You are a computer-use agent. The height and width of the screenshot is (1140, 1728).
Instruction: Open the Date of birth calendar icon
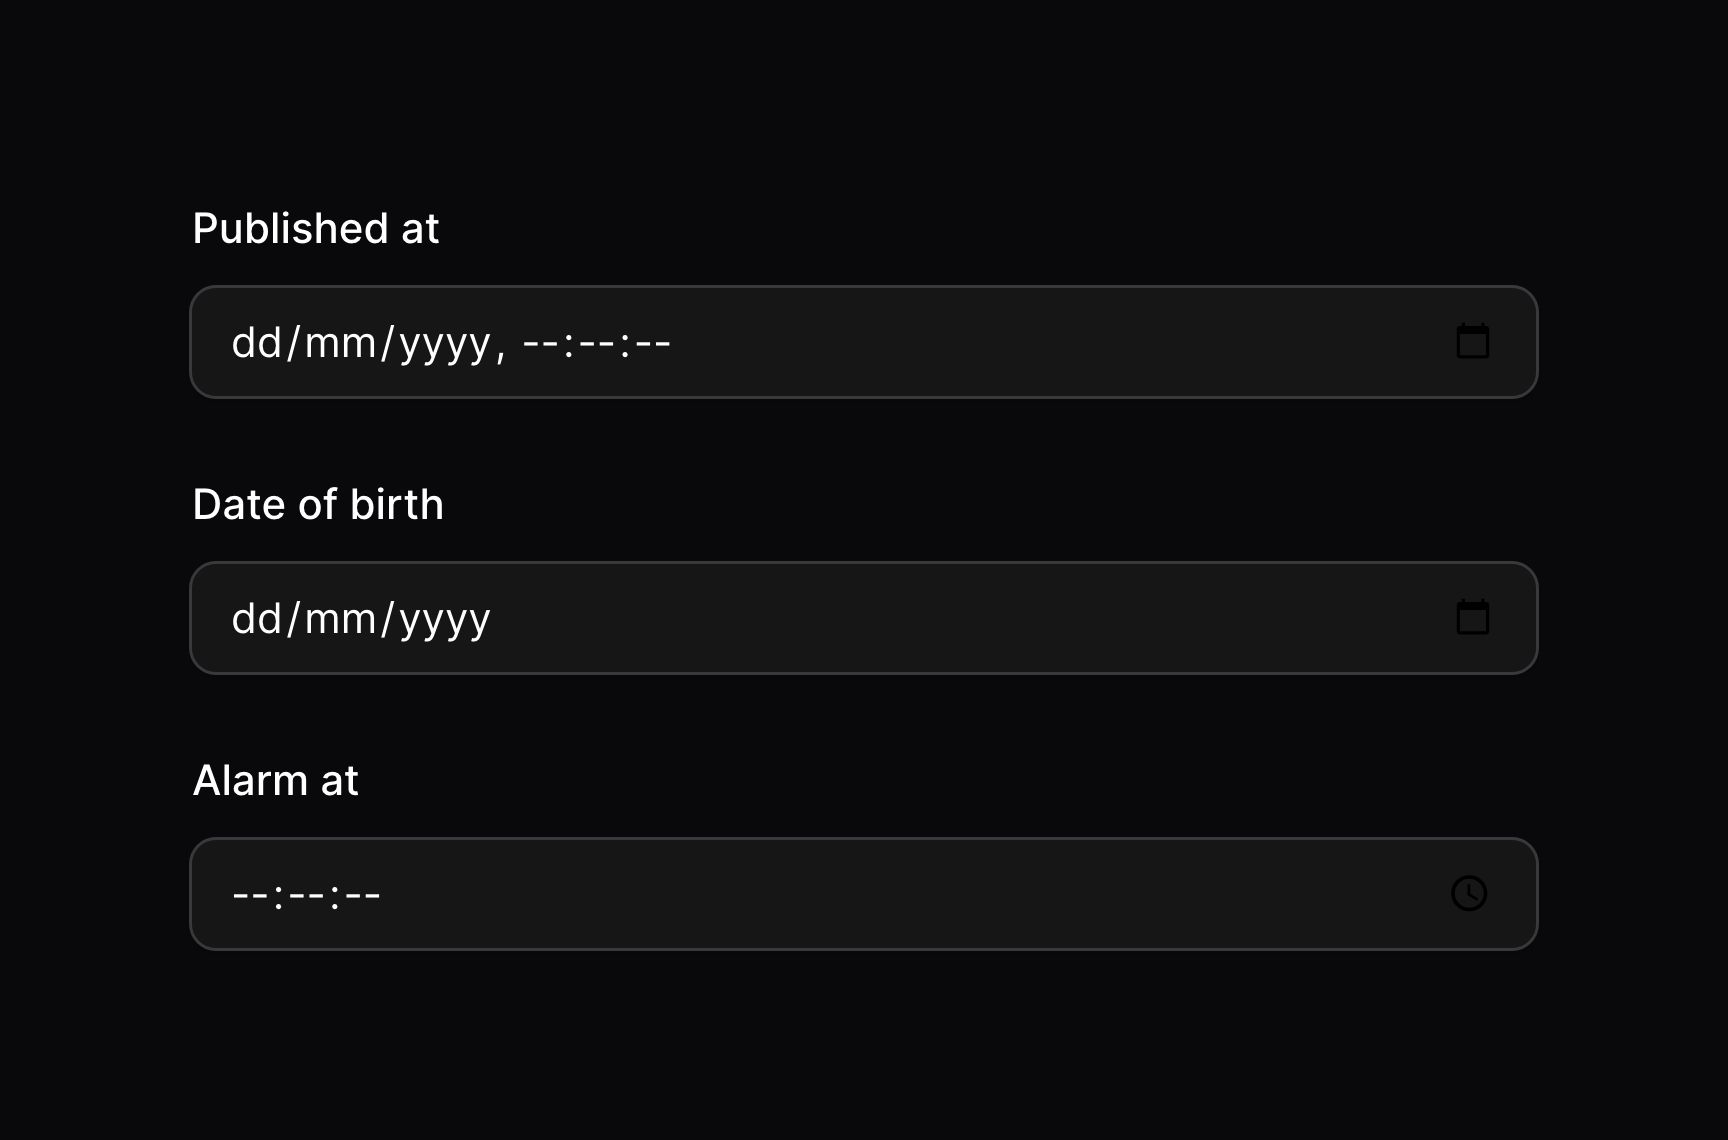(x=1472, y=618)
